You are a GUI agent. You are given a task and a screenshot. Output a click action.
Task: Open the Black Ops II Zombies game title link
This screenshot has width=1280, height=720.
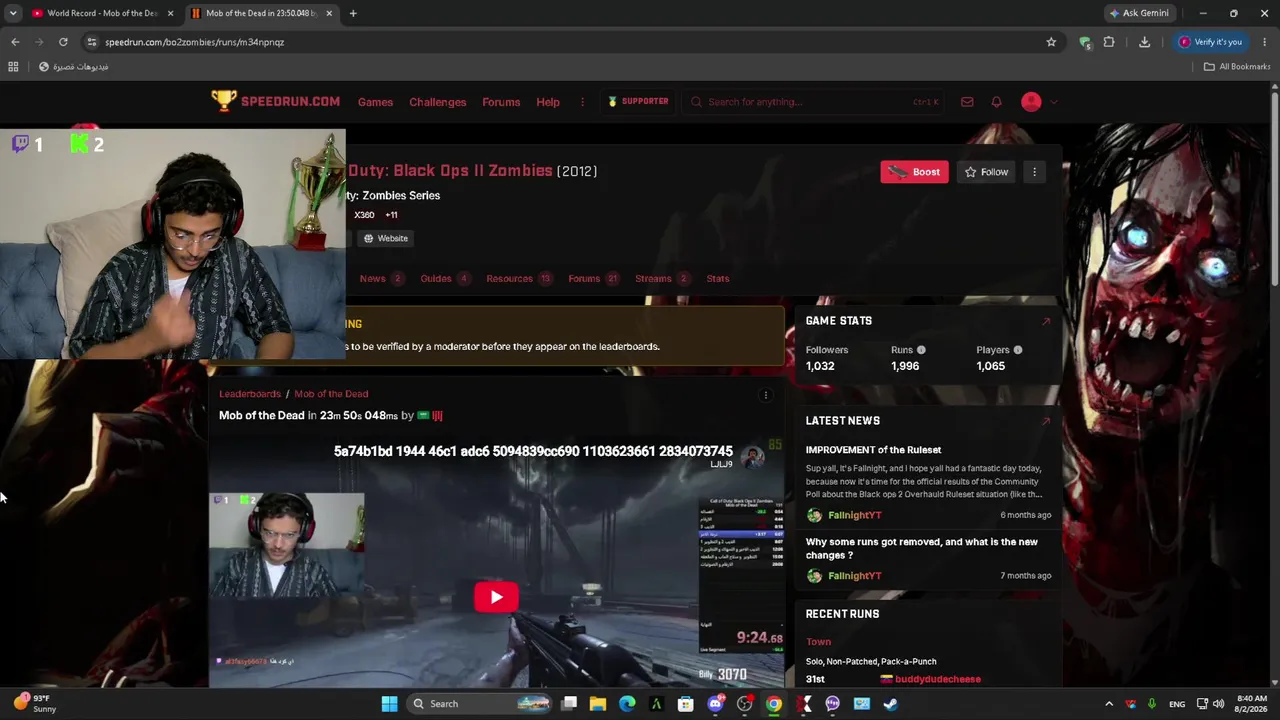pos(450,171)
